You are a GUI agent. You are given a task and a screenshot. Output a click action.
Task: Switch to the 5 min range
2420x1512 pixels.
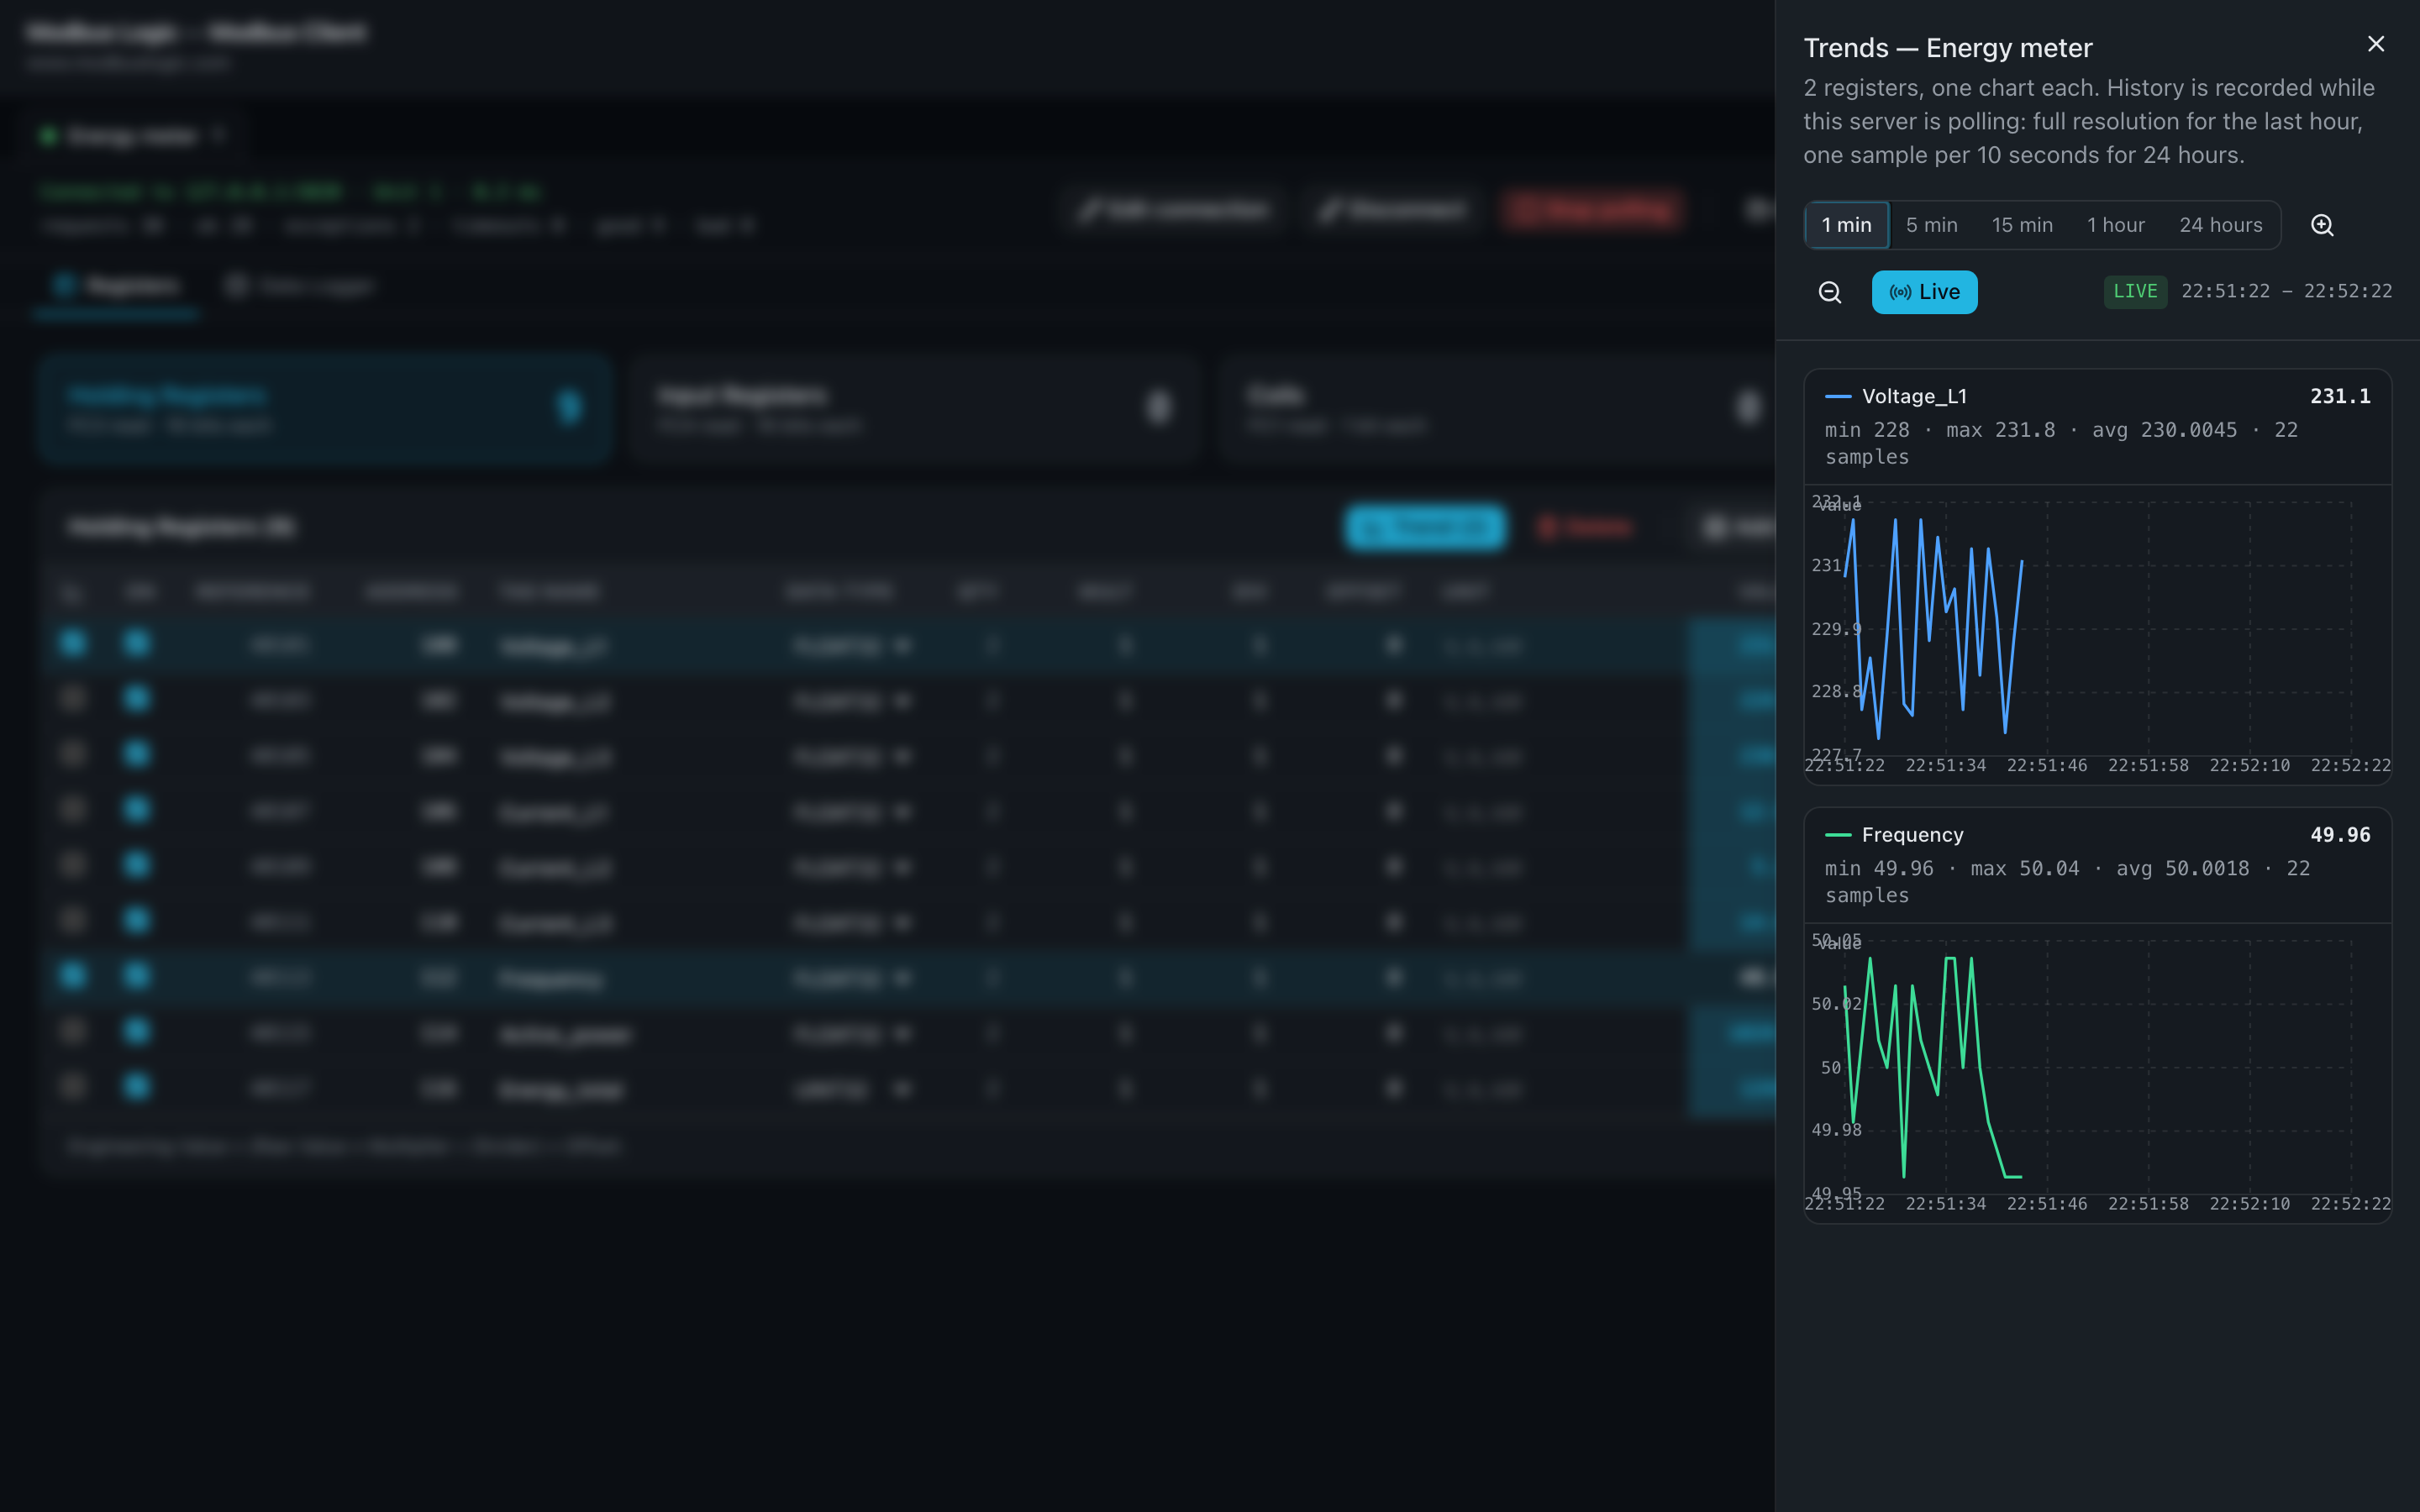pos(1931,225)
